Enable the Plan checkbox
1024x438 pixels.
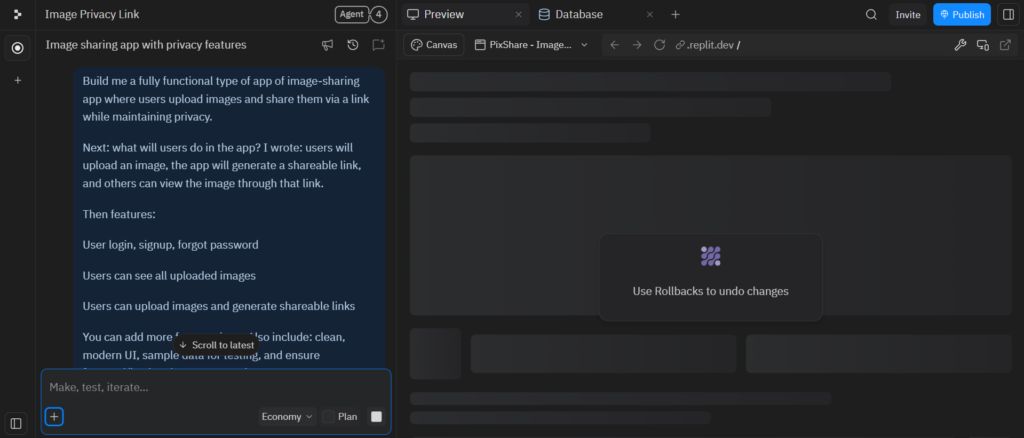coord(329,417)
